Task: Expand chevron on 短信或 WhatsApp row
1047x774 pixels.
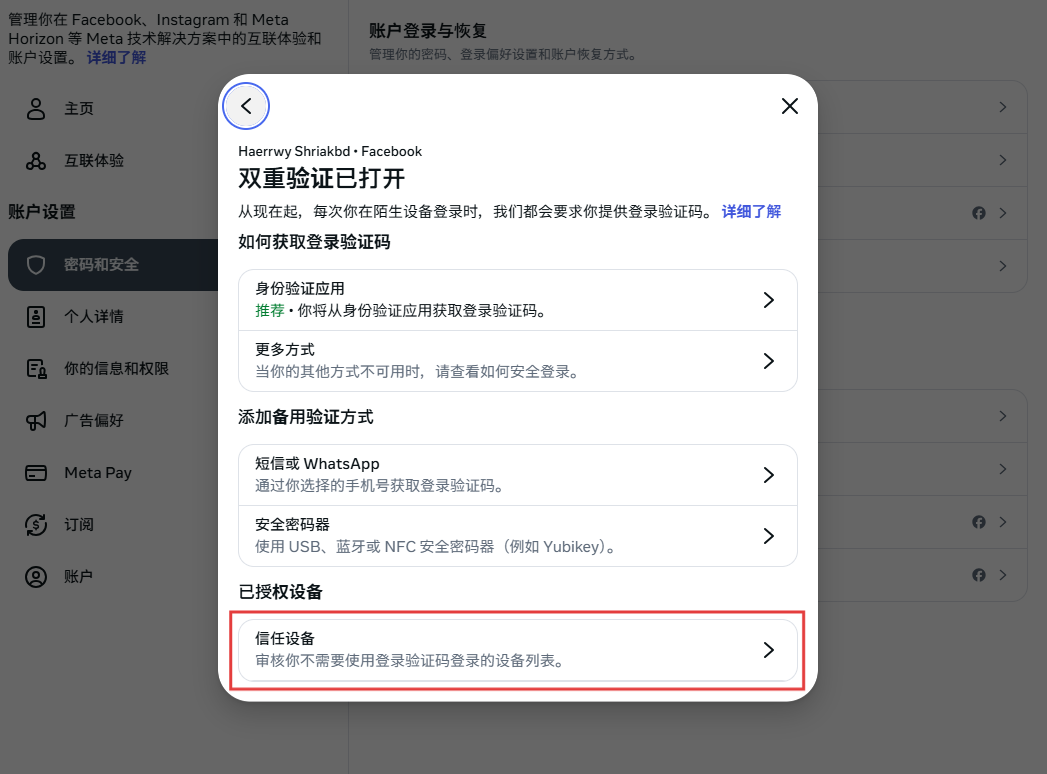Action: tap(769, 475)
